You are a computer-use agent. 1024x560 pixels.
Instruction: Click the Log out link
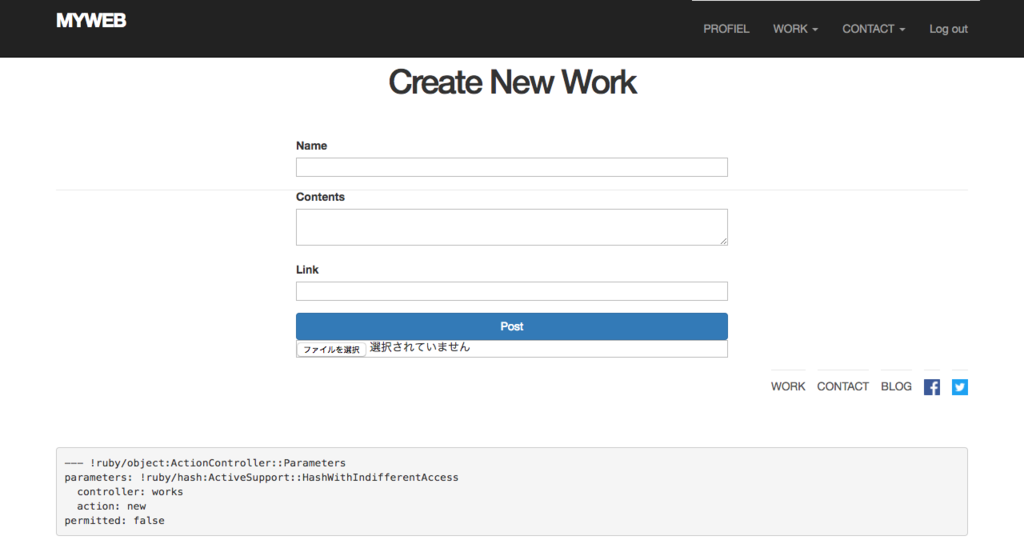coord(948,29)
